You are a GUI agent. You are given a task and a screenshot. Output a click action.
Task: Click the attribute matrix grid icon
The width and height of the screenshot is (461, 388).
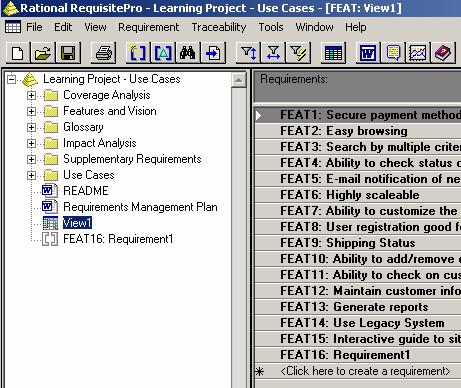click(333, 53)
